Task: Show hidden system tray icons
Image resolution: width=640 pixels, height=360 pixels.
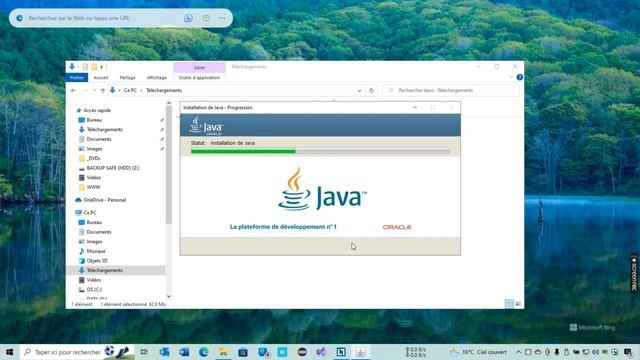Action: coord(518,352)
